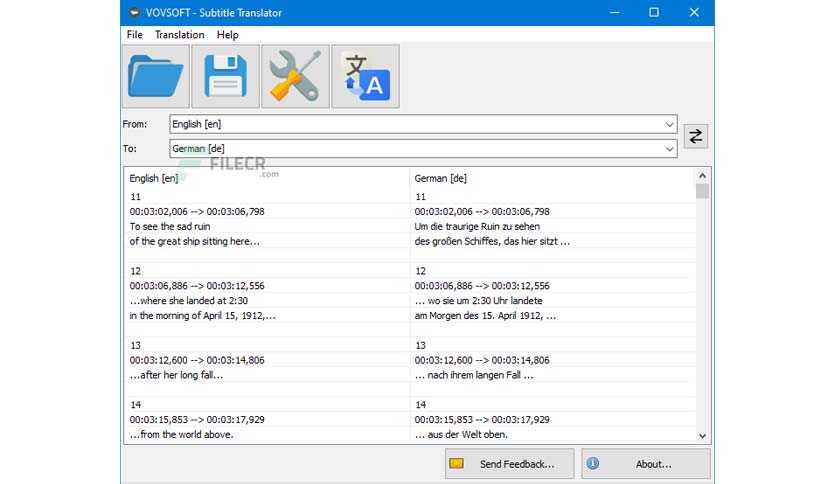The width and height of the screenshot is (836, 484).
Task: Select '… nach ihrem langen Fall …'
Action: point(474,375)
